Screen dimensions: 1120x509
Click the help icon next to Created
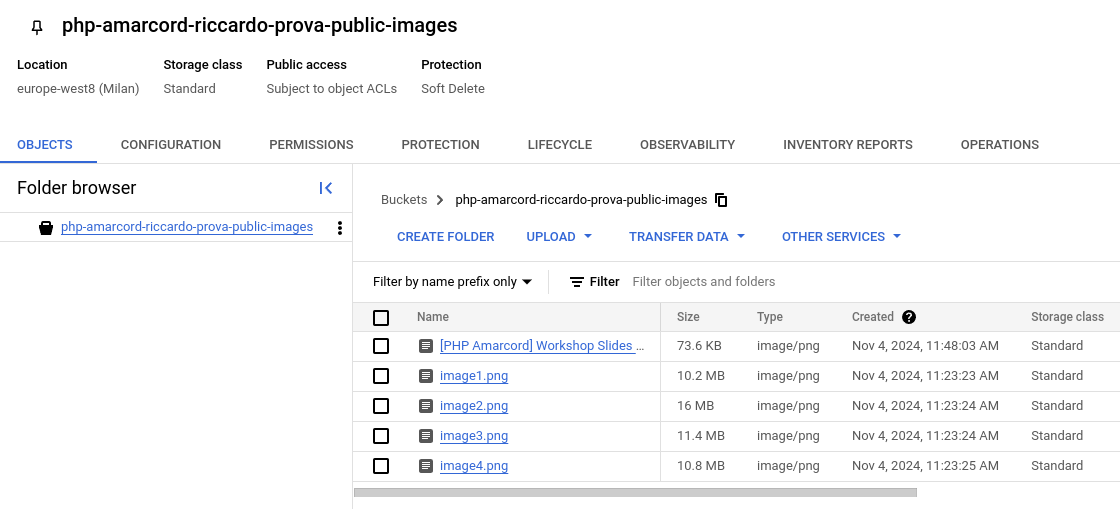(909, 317)
